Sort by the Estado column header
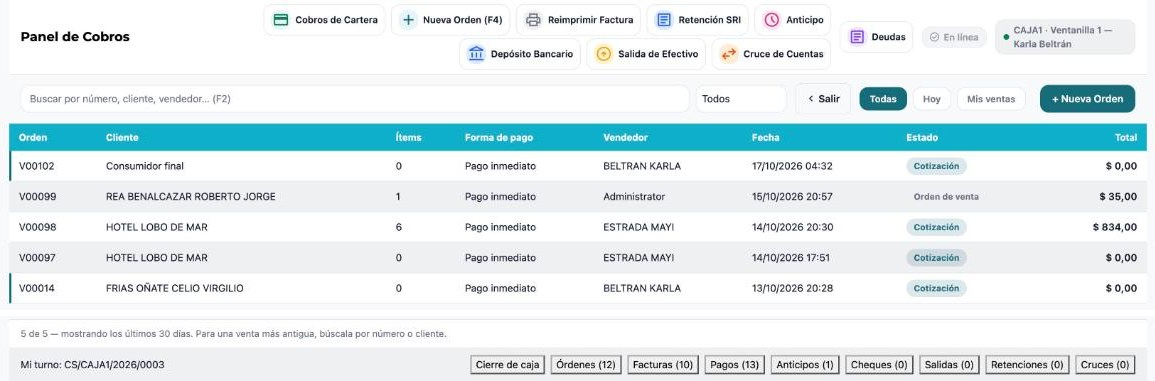 (x=922, y=138)
